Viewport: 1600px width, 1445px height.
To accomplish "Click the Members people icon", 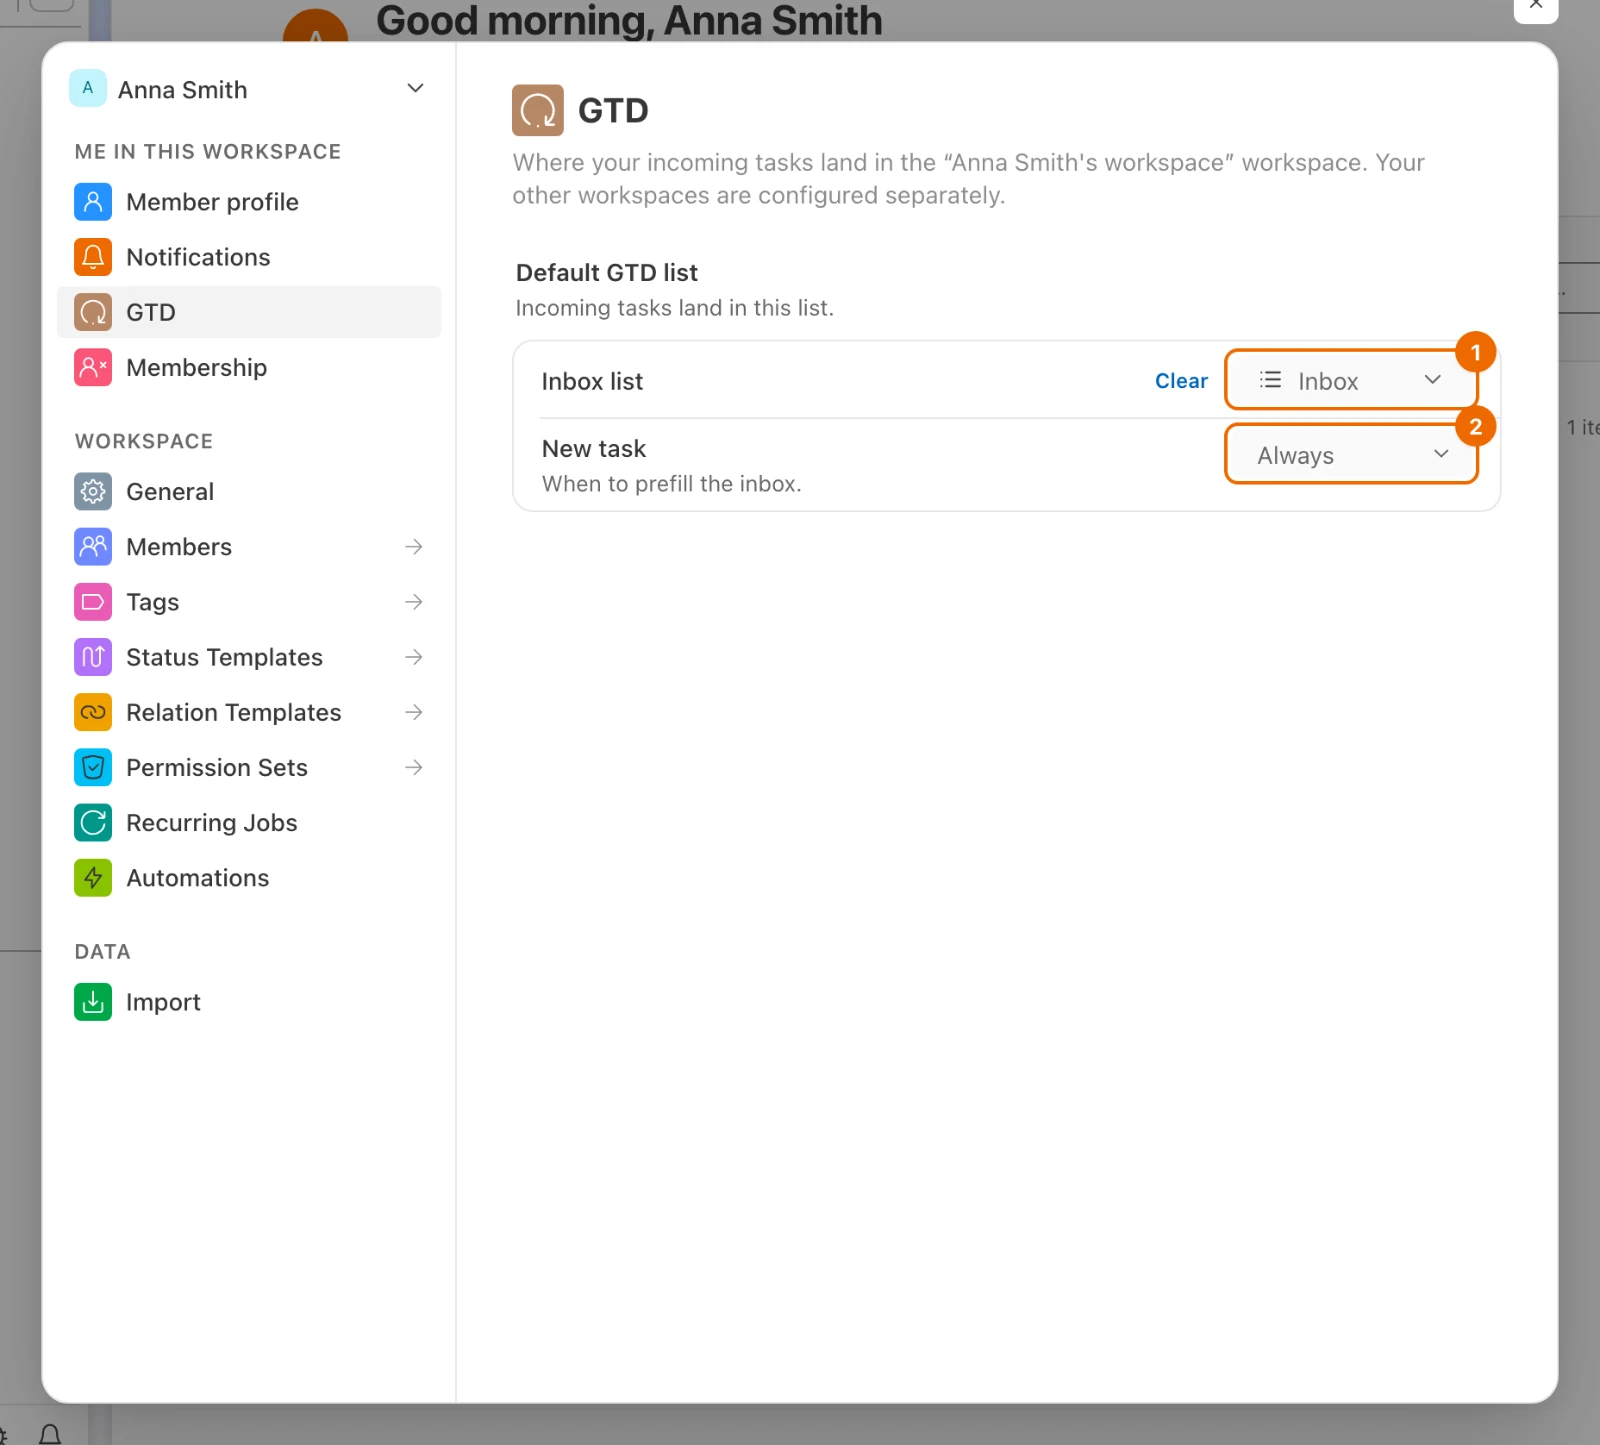I will 93,547.
